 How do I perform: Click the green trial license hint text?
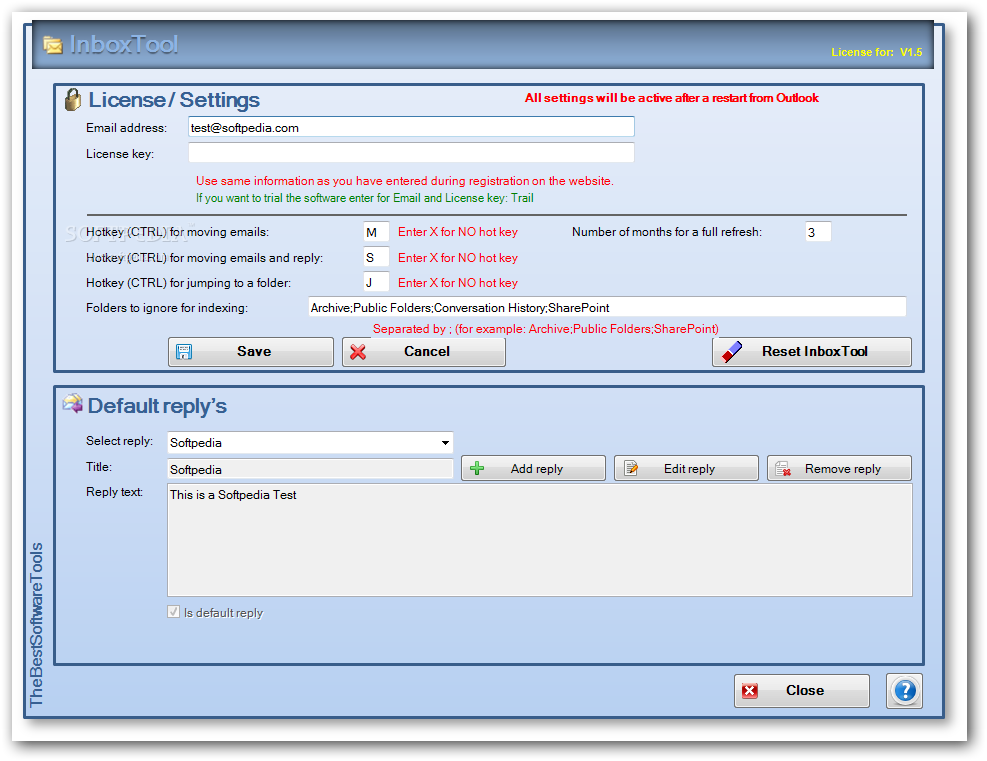coord(364,198)
